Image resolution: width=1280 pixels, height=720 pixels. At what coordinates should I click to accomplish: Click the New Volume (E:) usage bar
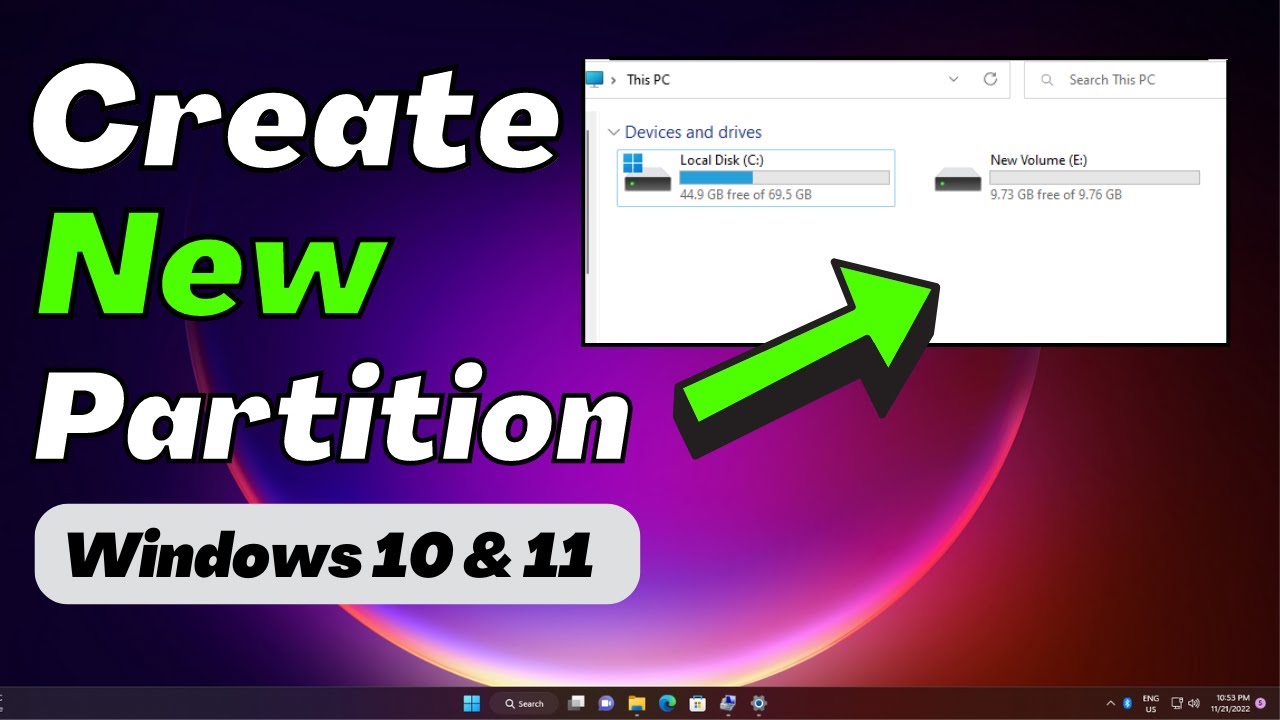[x=1094, y=177]
